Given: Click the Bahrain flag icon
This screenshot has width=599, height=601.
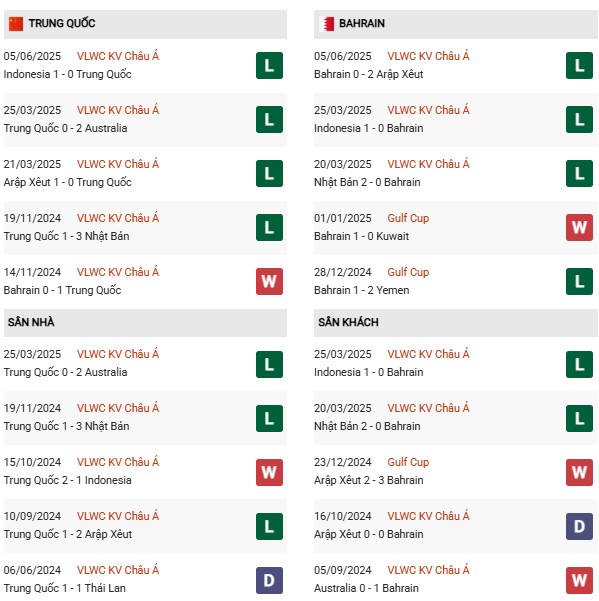Looking at the screenshot, I should (x=327, y=24).
